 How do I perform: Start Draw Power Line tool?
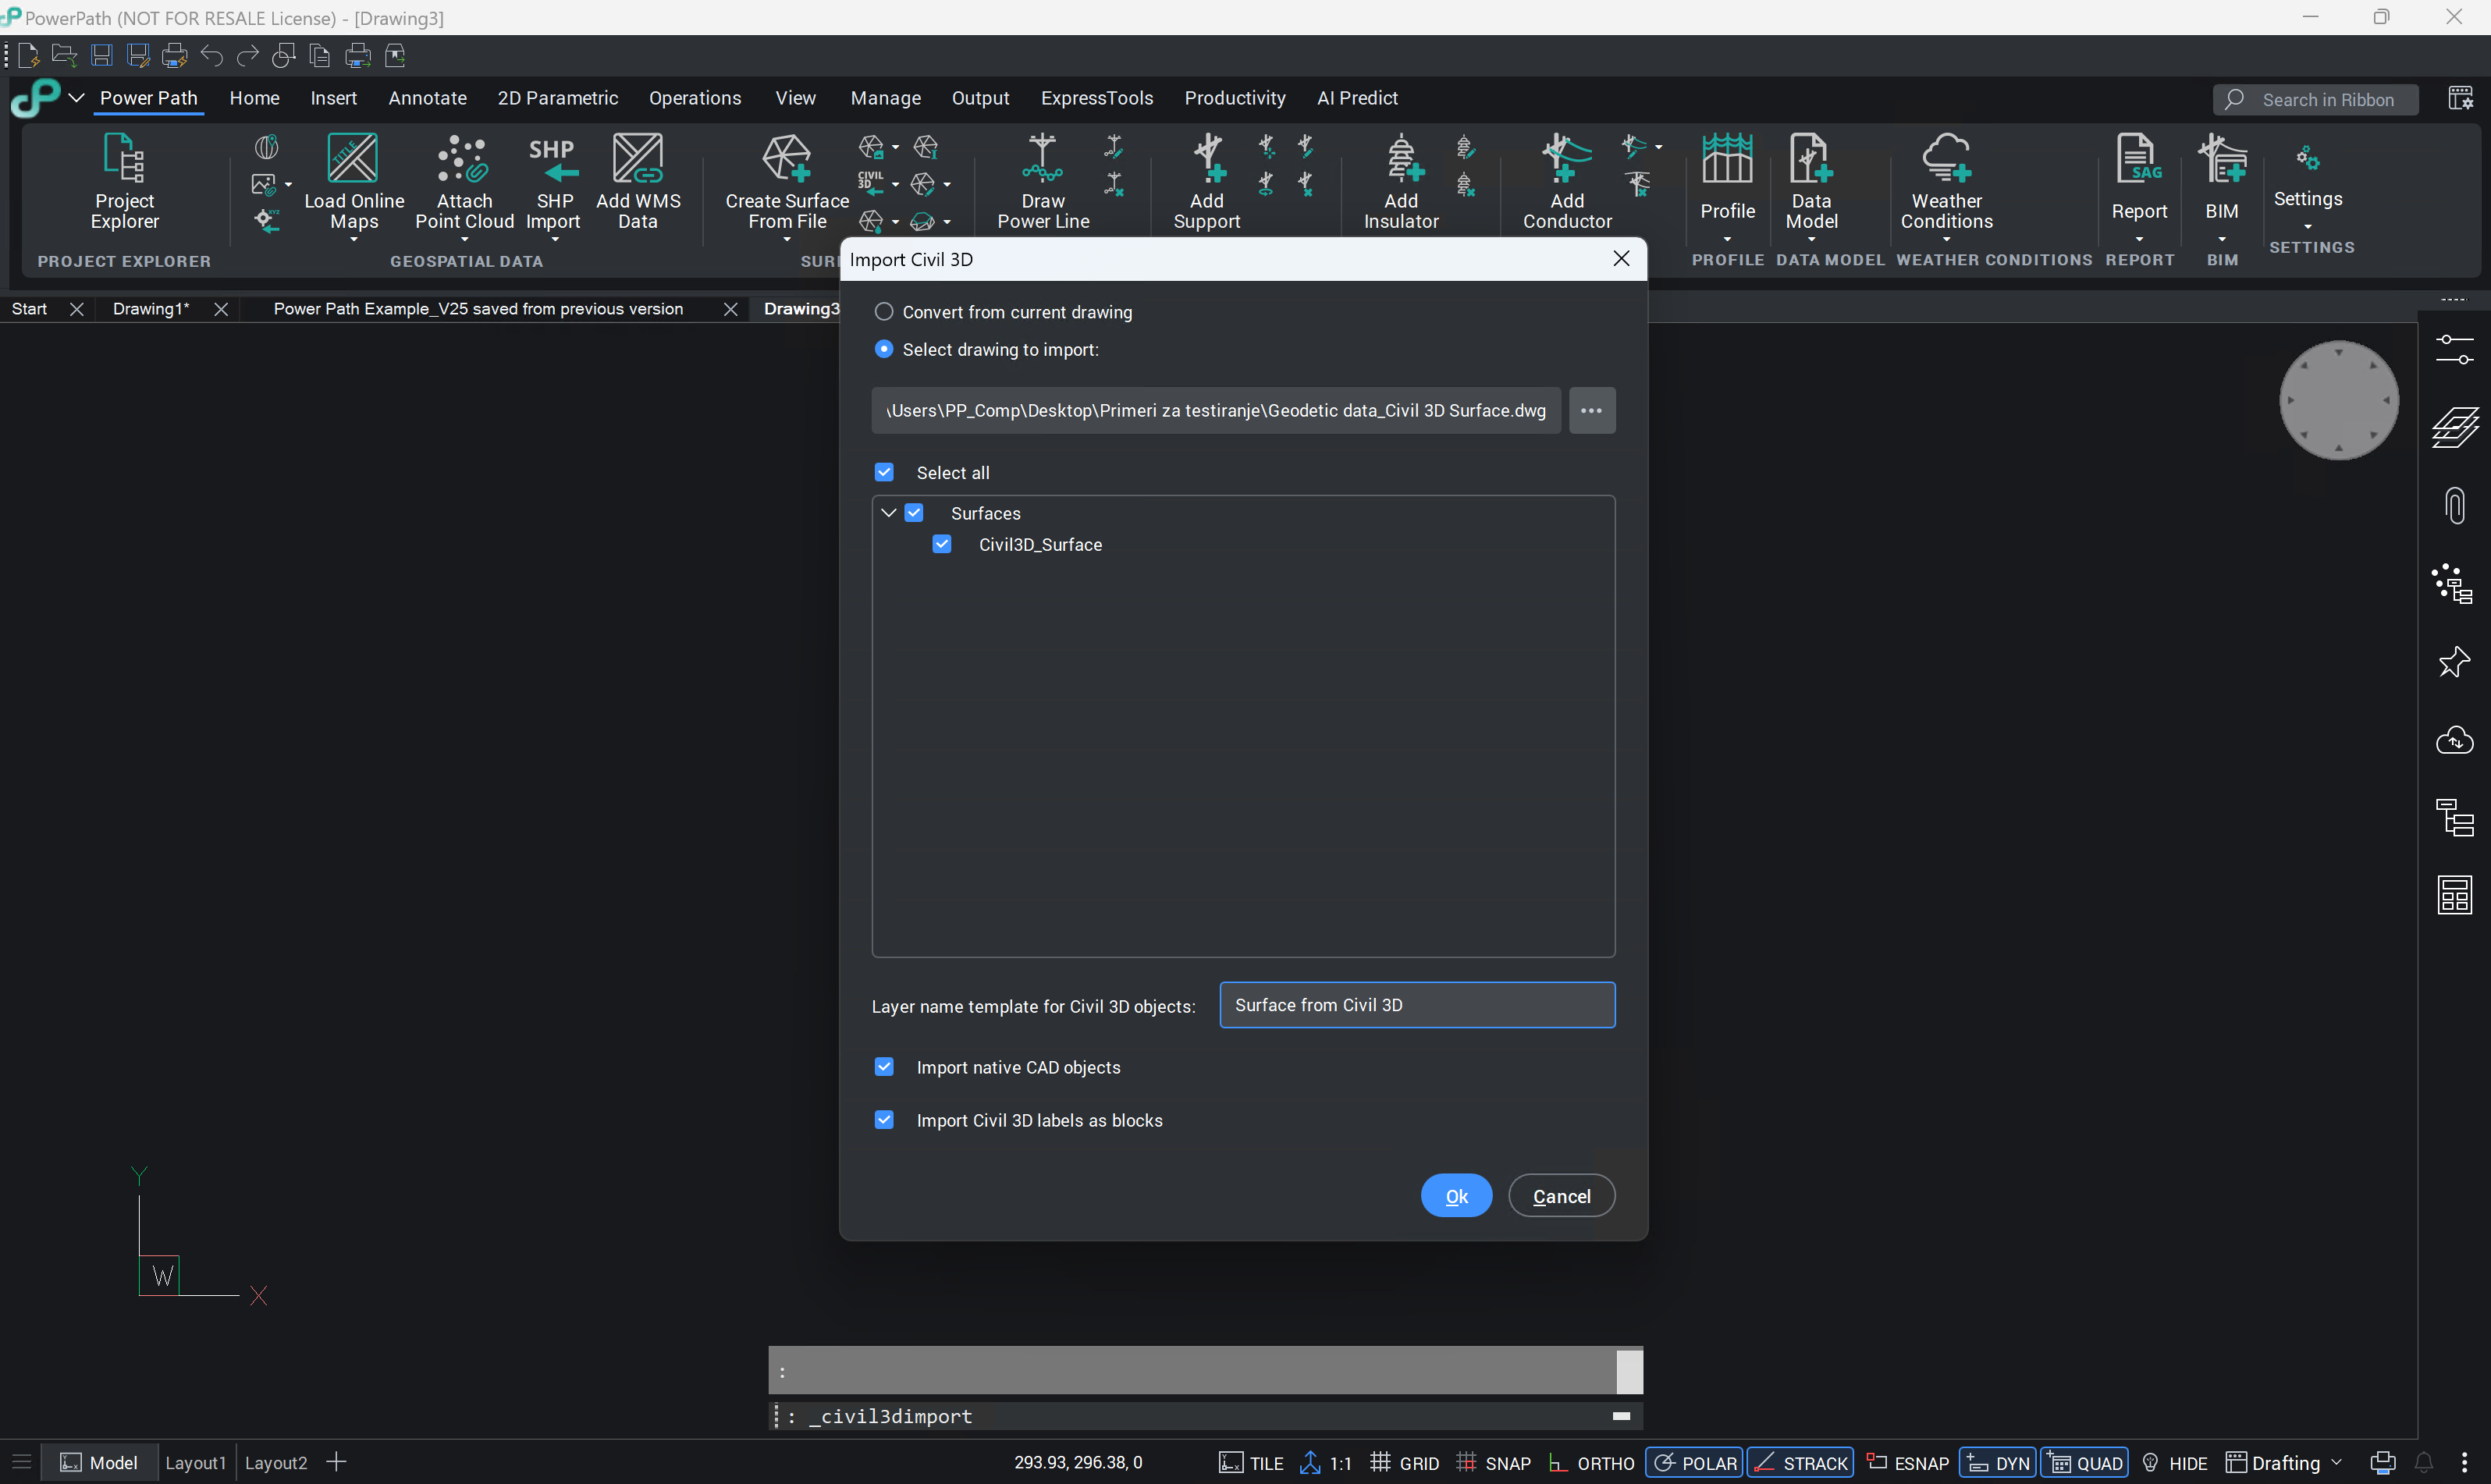[x=1043, y=181]
